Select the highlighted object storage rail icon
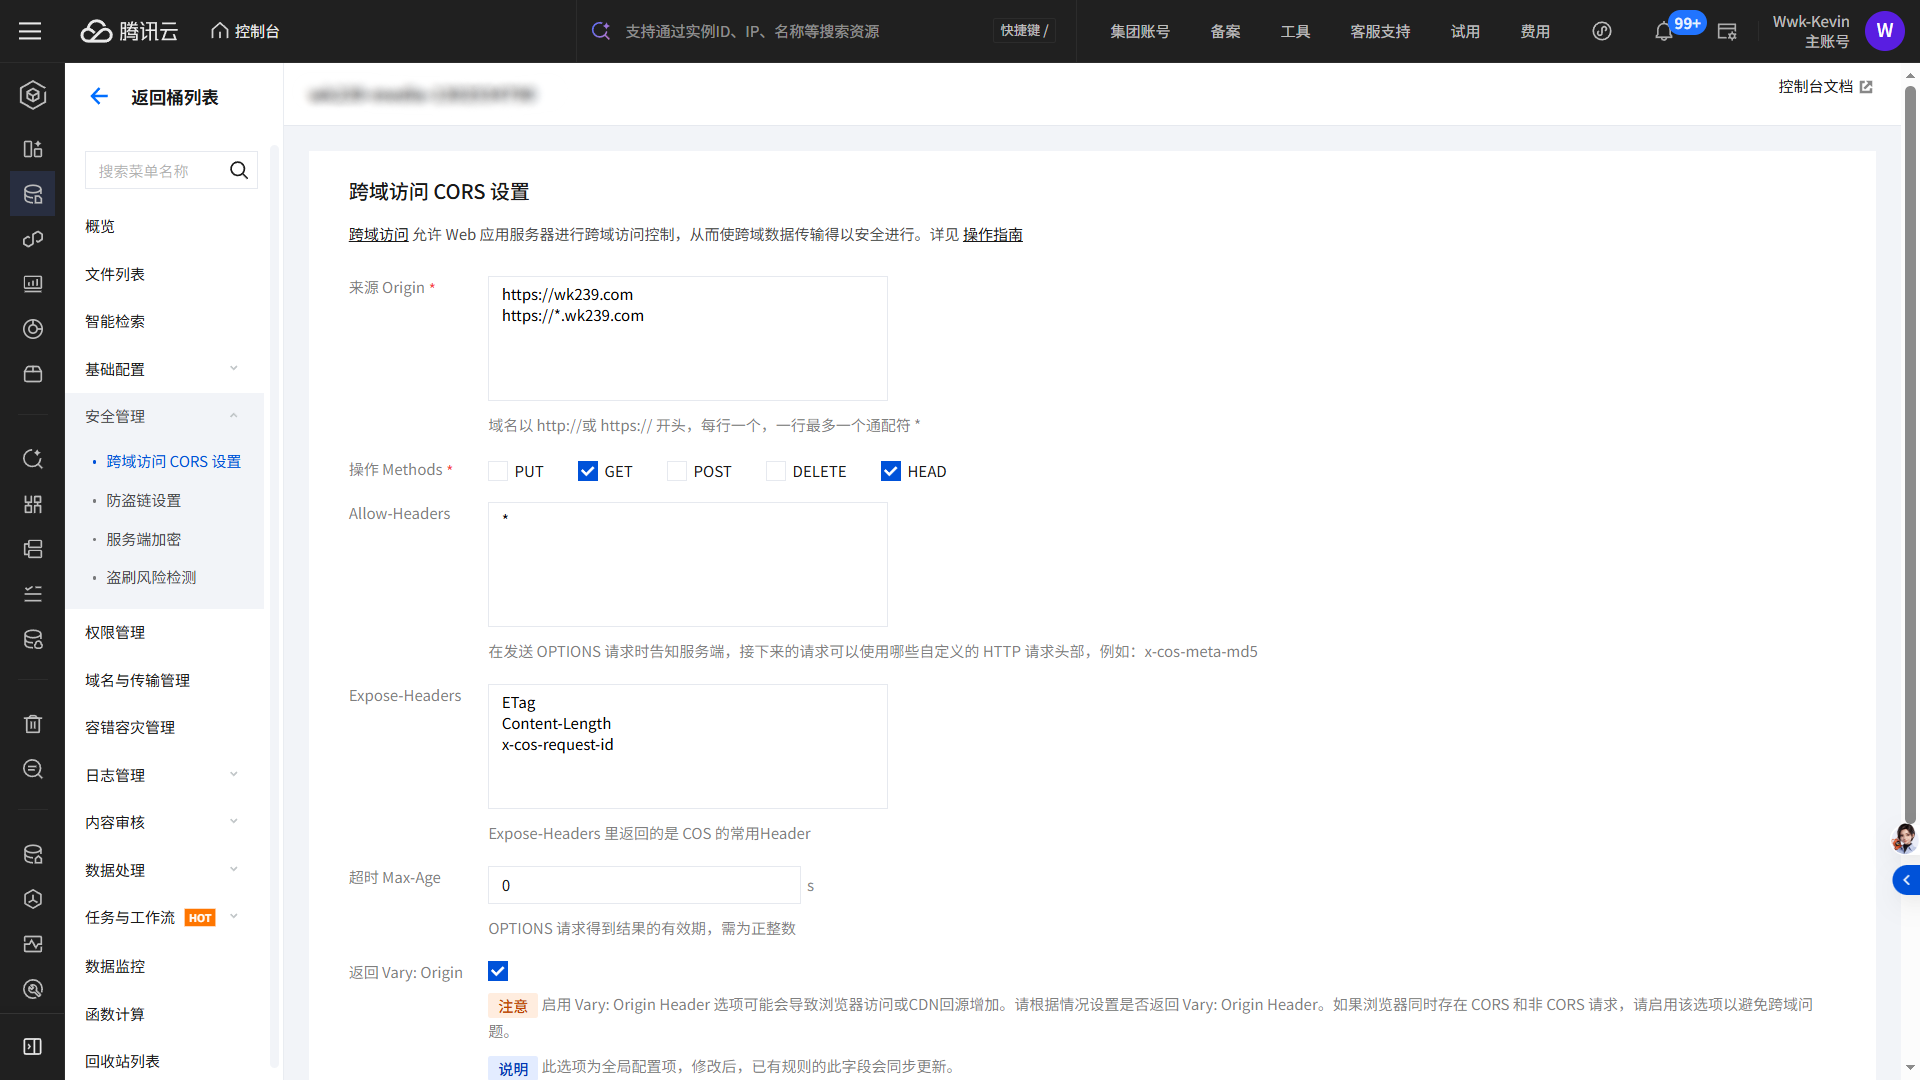 click(33, 194)
